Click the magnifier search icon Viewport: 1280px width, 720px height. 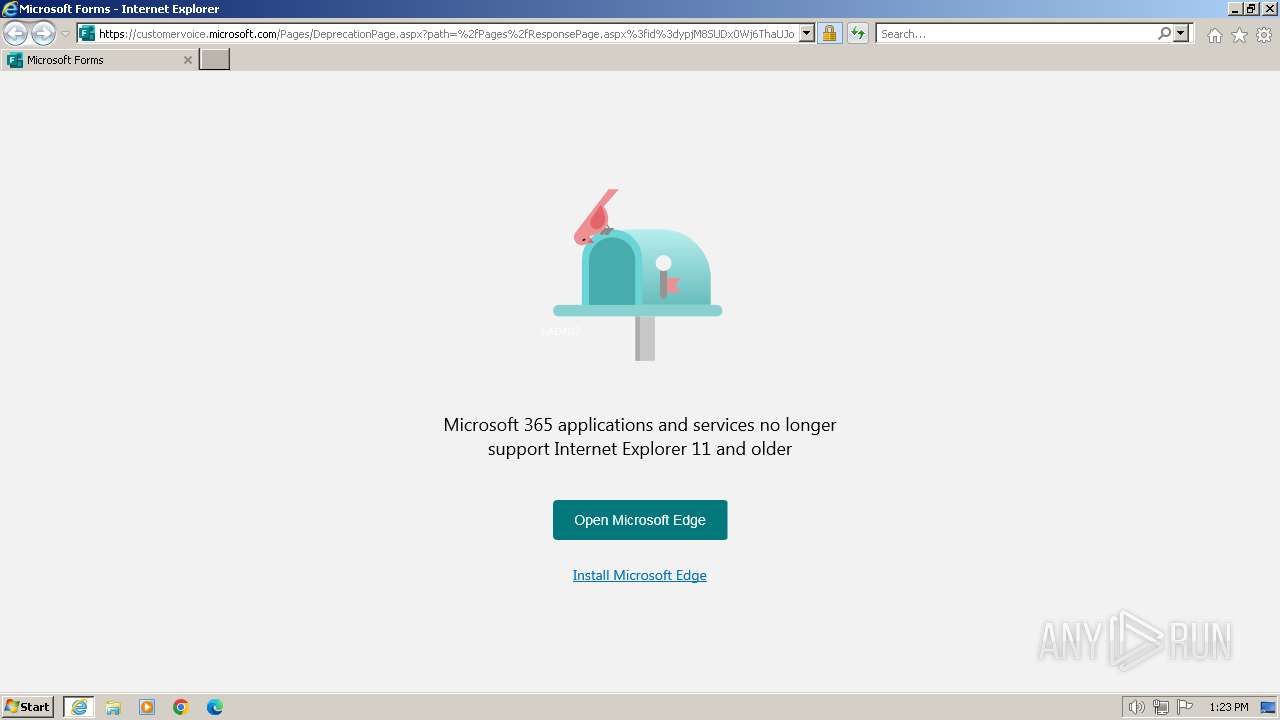click(x=1164, y=34)
